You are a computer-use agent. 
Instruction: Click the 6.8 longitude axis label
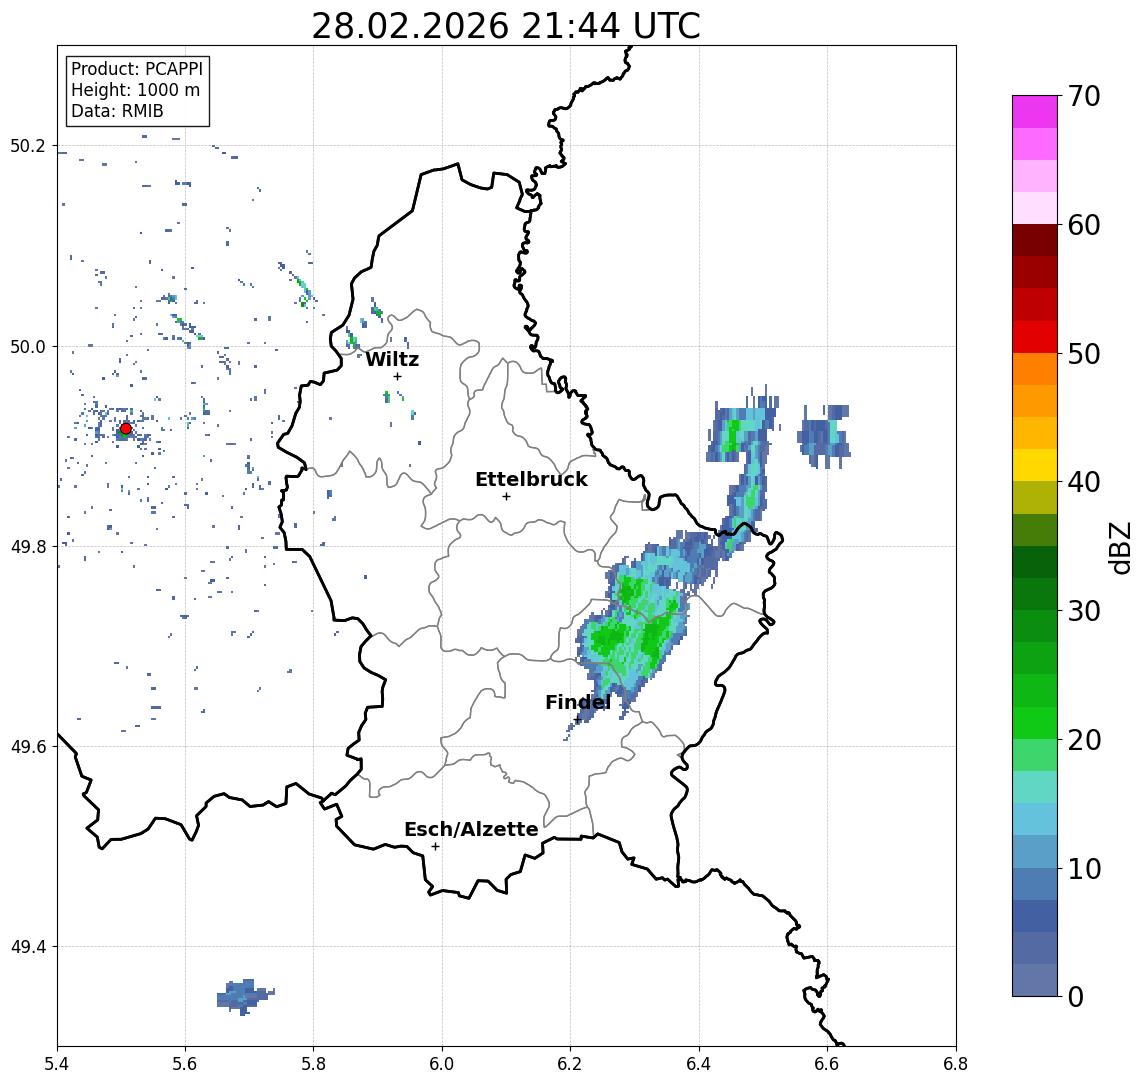pyautogui.click(x=956, y=1064)
